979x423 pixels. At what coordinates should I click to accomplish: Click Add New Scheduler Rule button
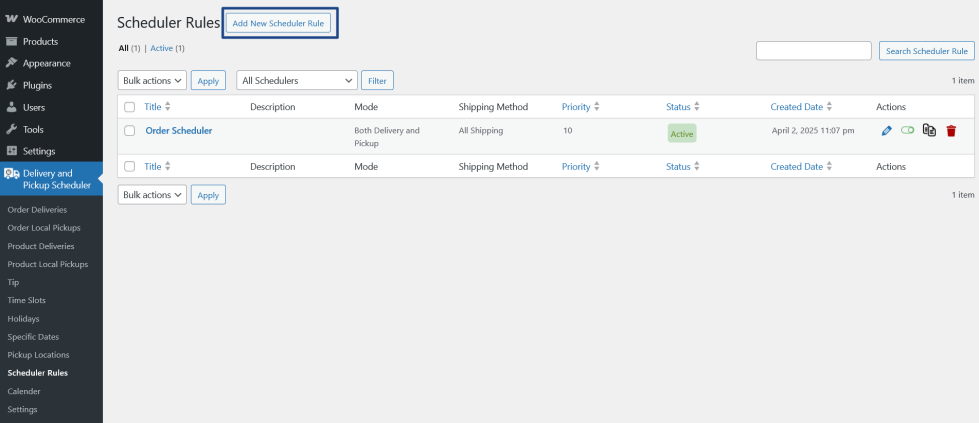[278, 23]
